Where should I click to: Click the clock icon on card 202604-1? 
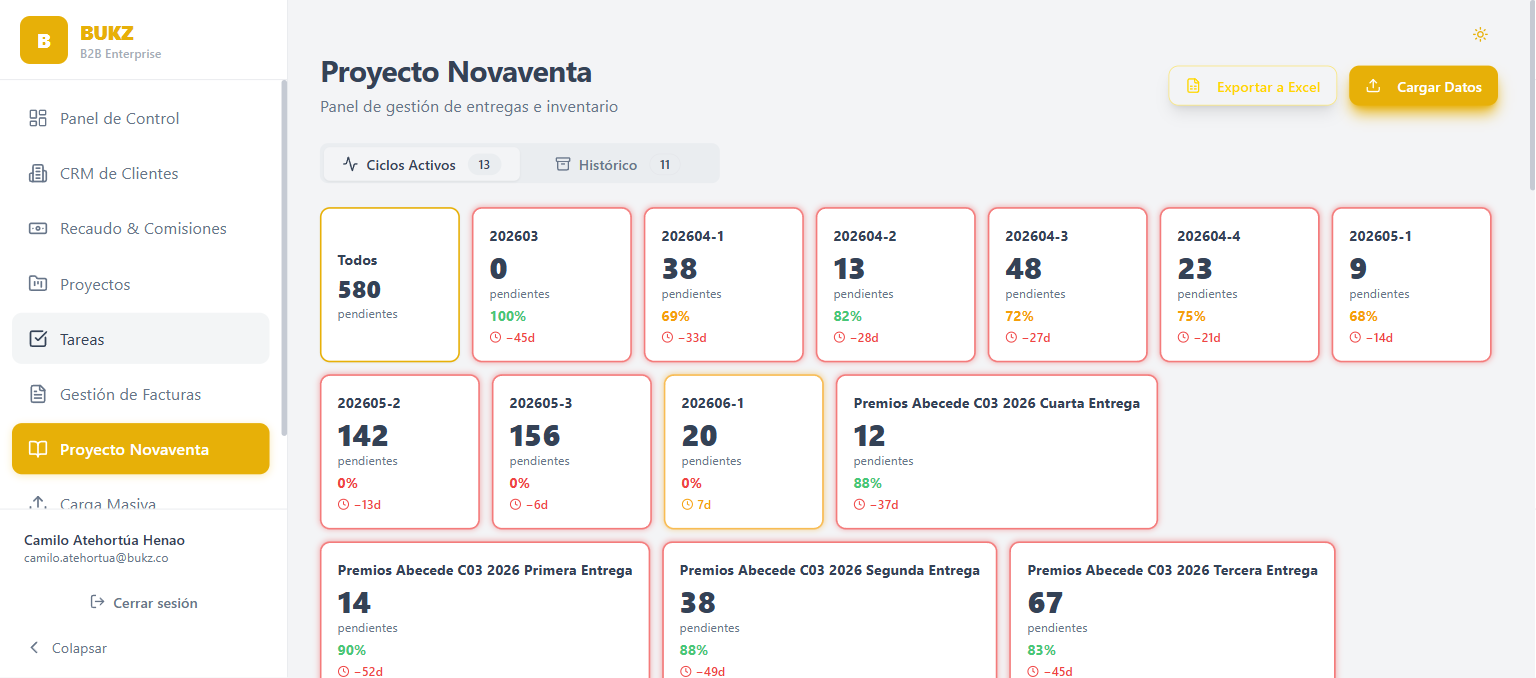[x=667, y=338]
